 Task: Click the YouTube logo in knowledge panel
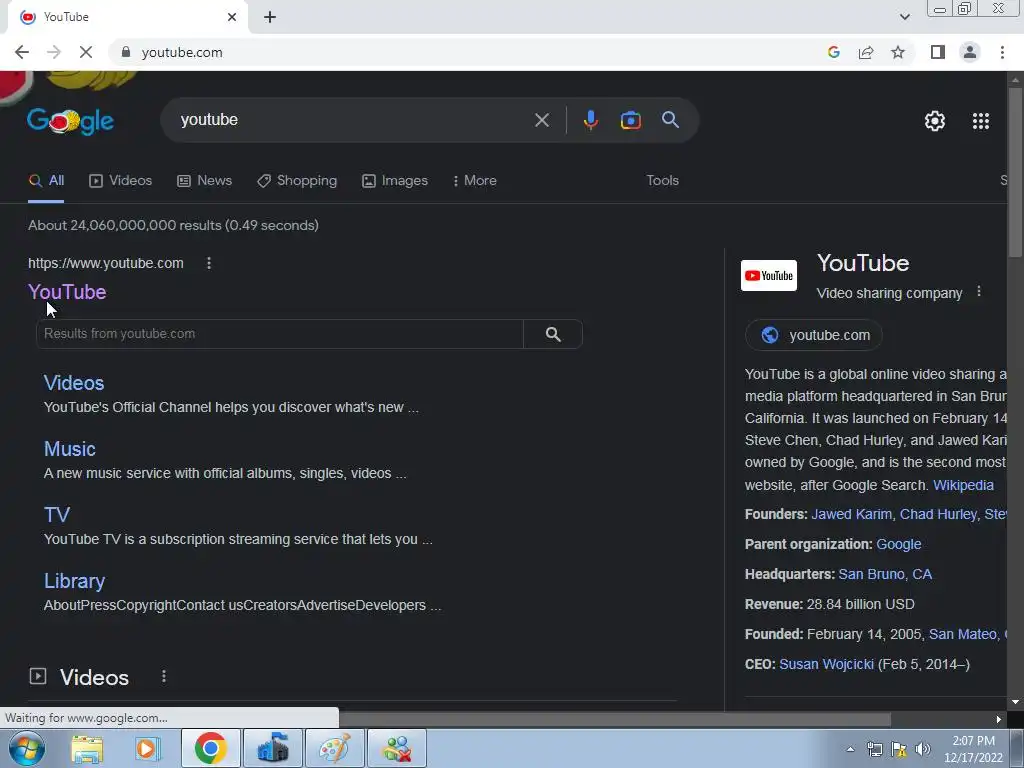point(769,276)
